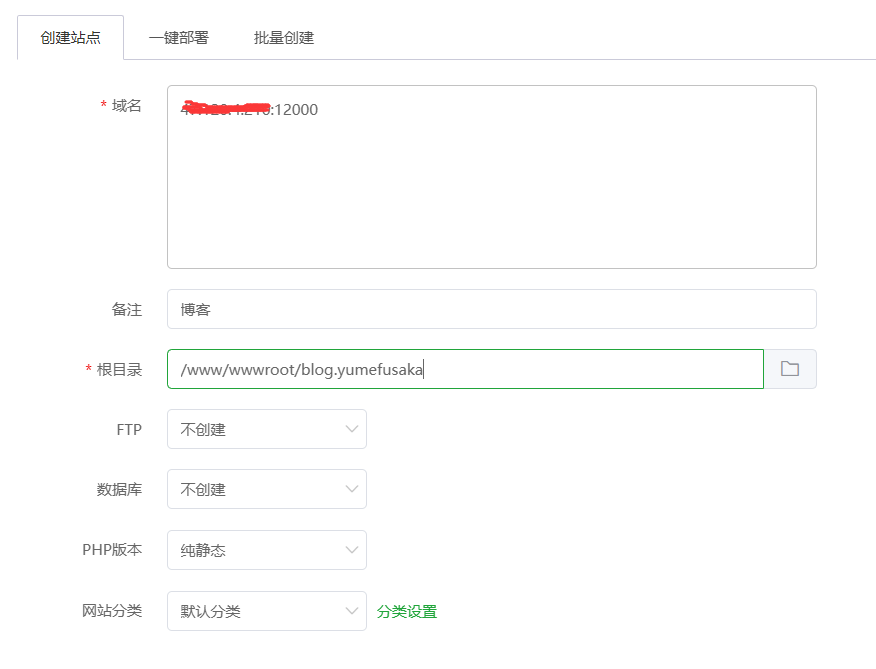Open the 分类设置 link

407,612
